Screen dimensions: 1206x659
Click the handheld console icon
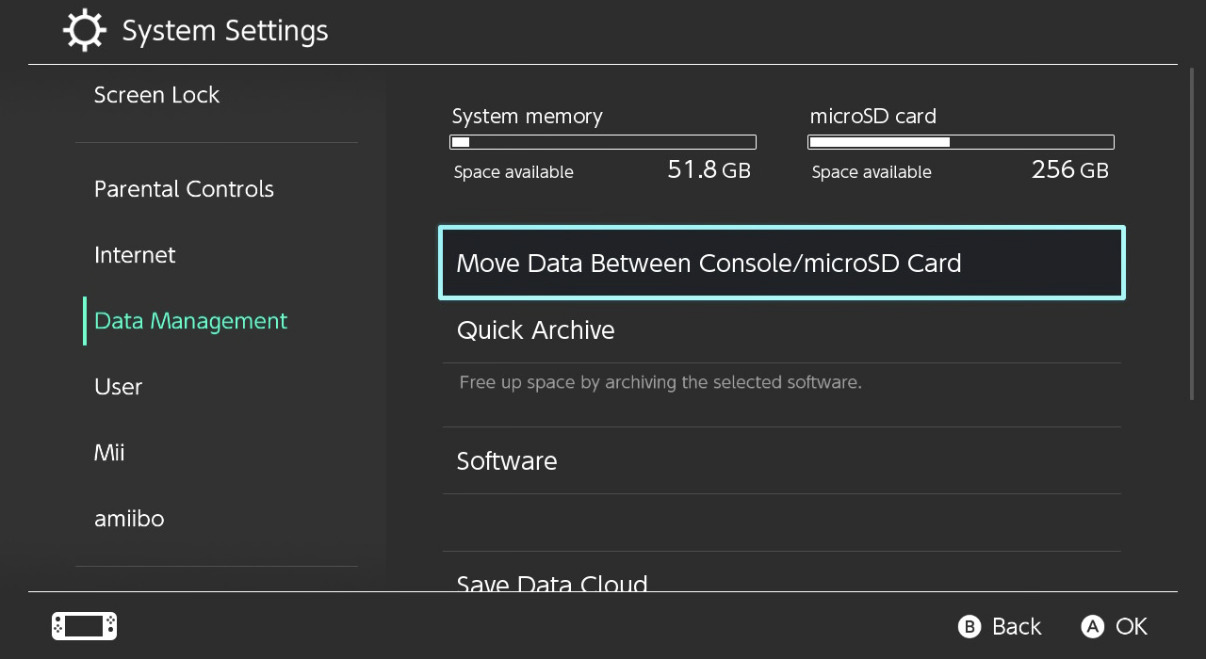click(84, 626)
